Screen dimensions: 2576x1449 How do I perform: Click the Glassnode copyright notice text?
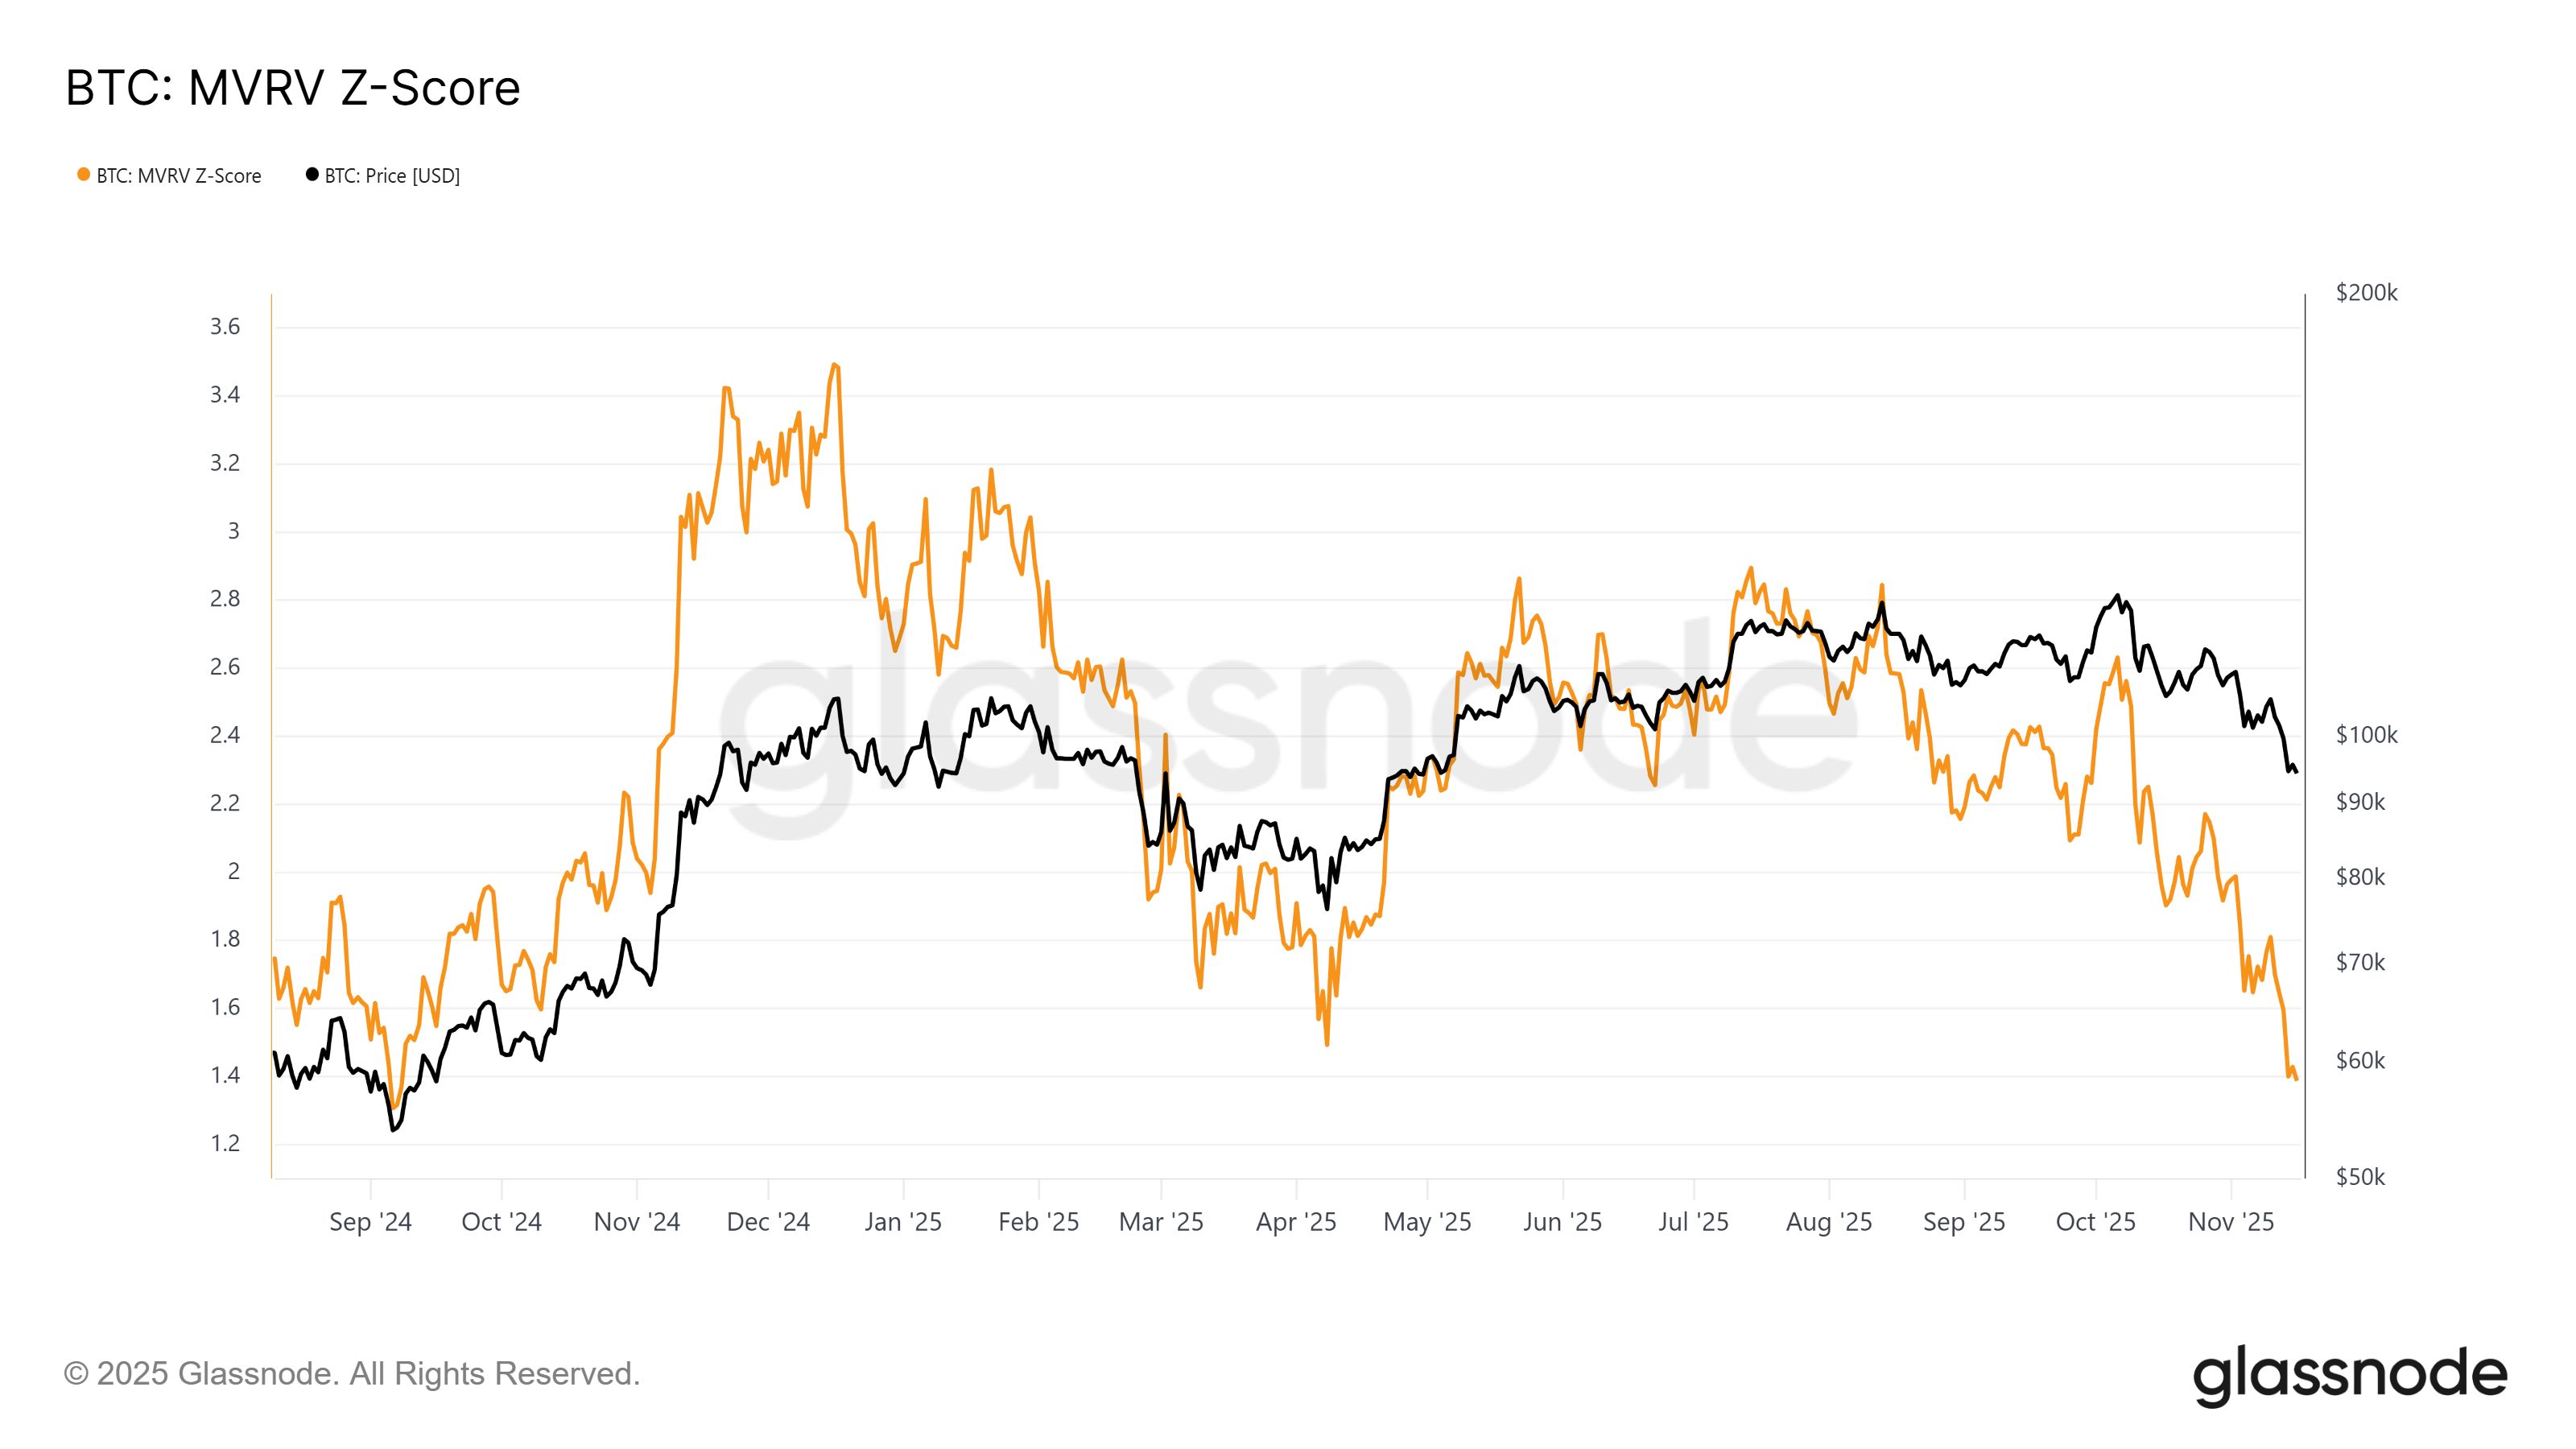point(351,1374)
